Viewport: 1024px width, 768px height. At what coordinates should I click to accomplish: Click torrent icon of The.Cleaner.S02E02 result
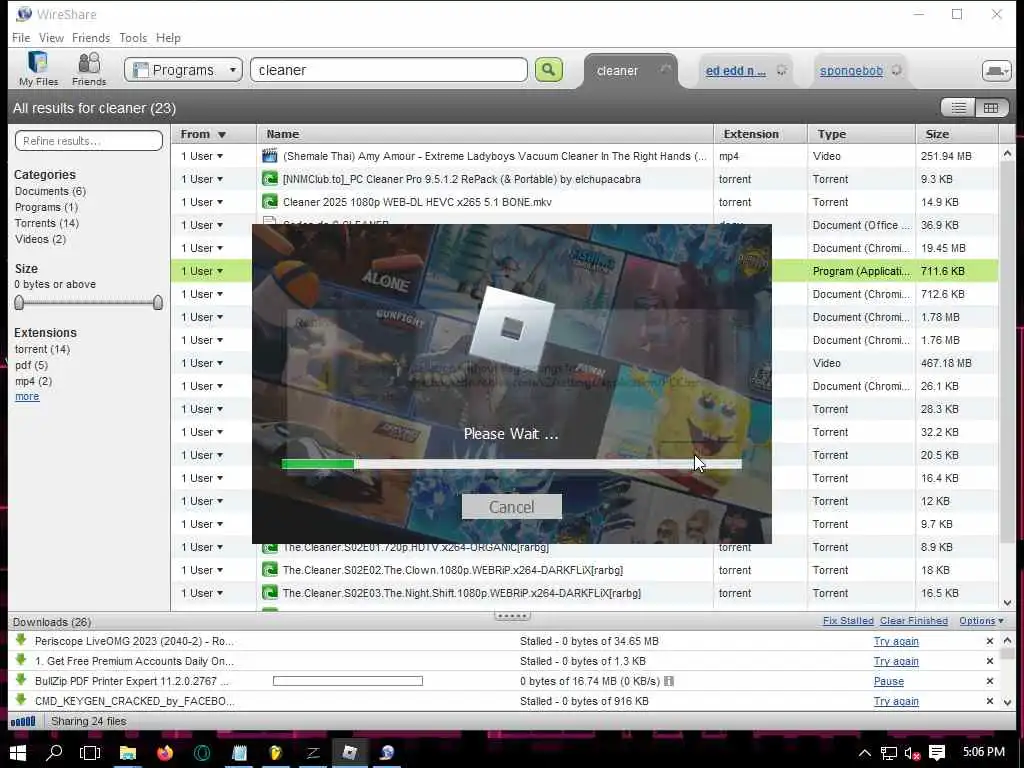[270, 570]
